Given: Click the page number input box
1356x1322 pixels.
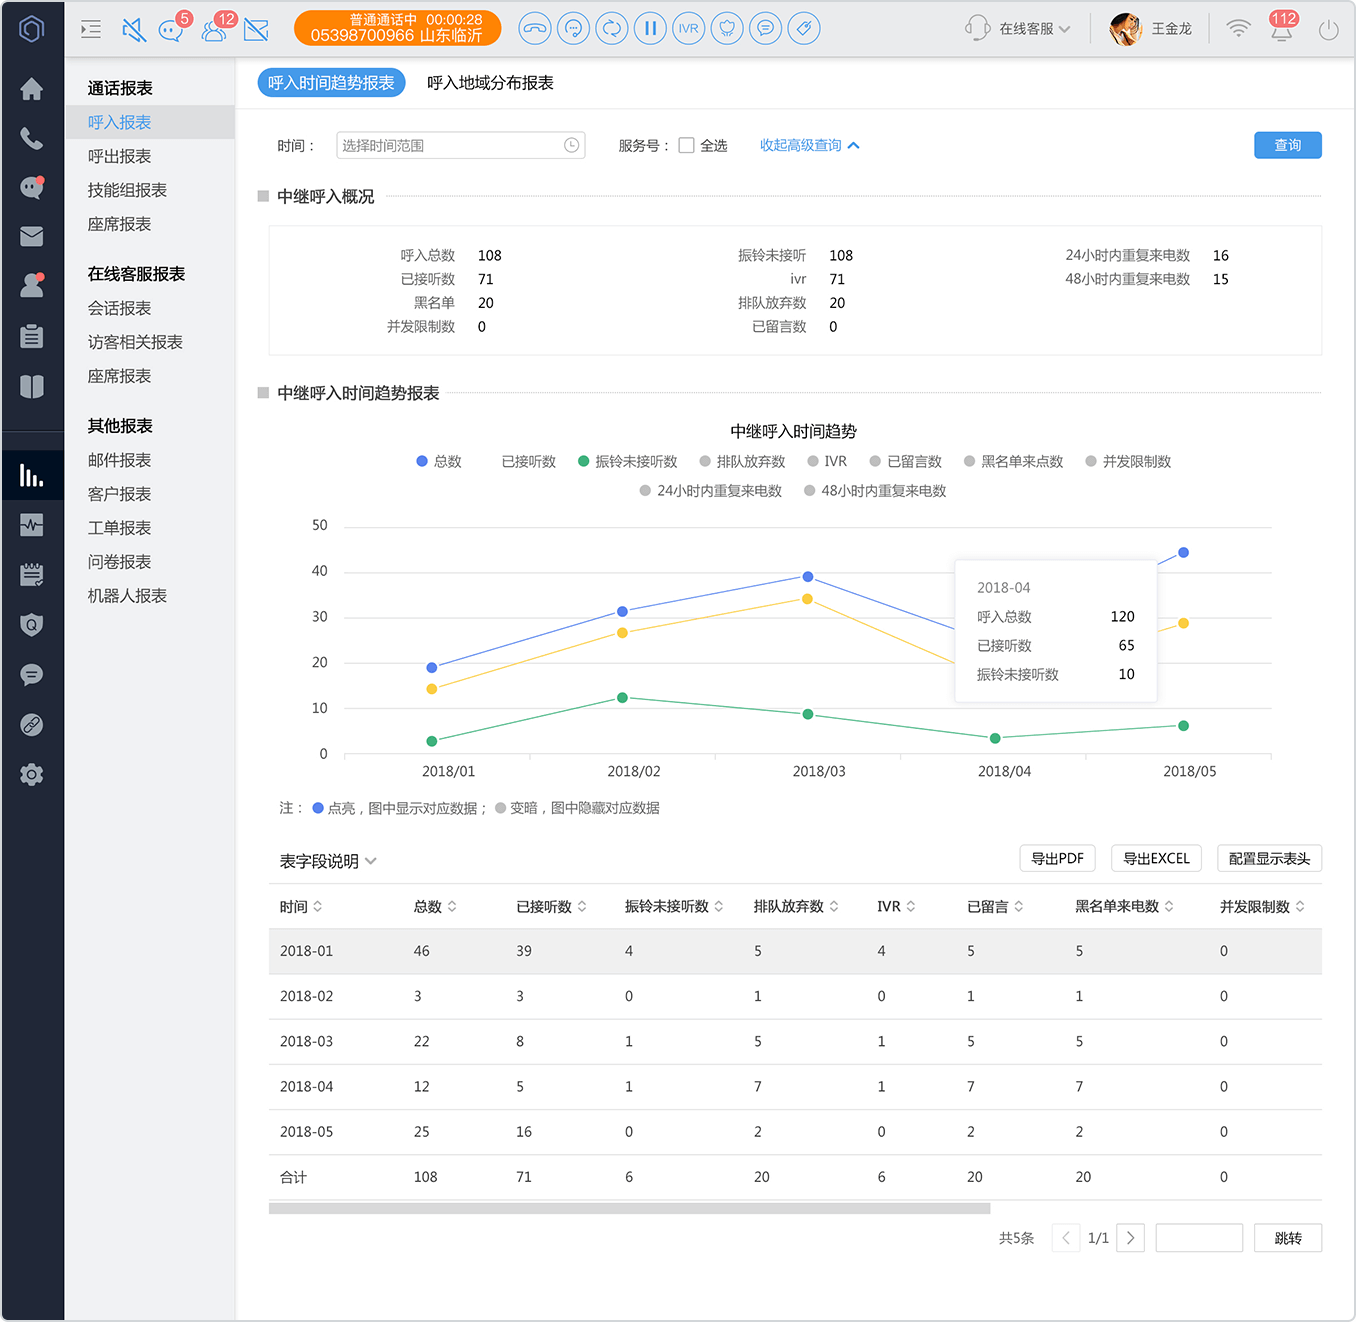Looking at the screenshot, I should pos(1199,1238).
